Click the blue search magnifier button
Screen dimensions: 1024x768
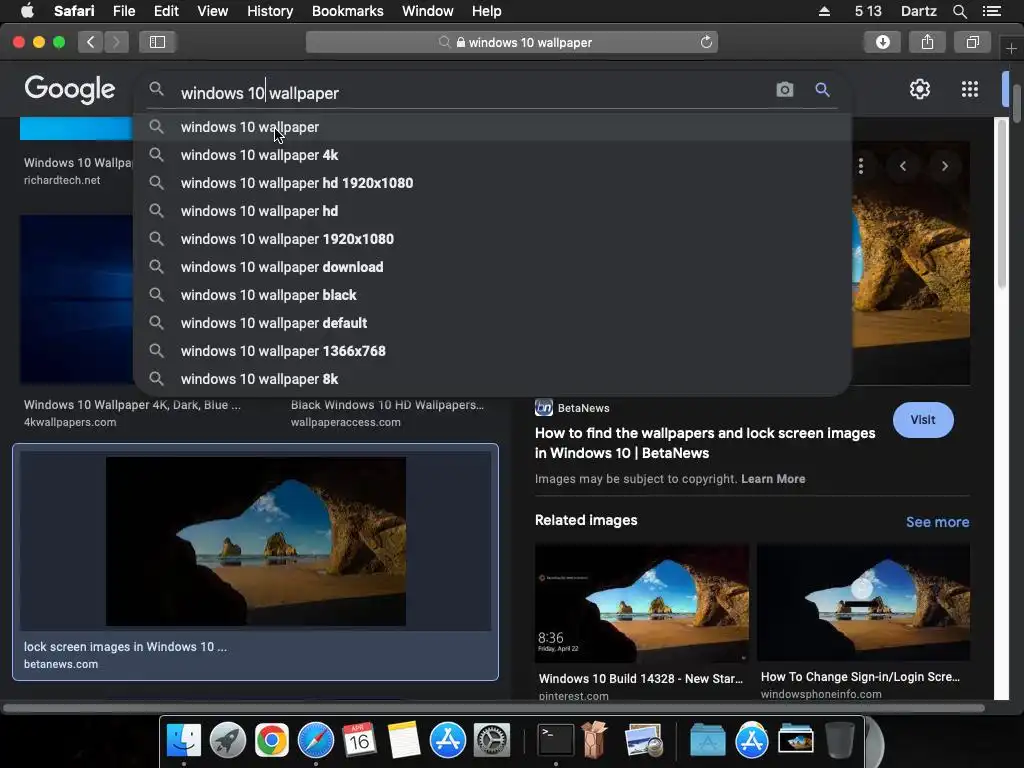822,89
